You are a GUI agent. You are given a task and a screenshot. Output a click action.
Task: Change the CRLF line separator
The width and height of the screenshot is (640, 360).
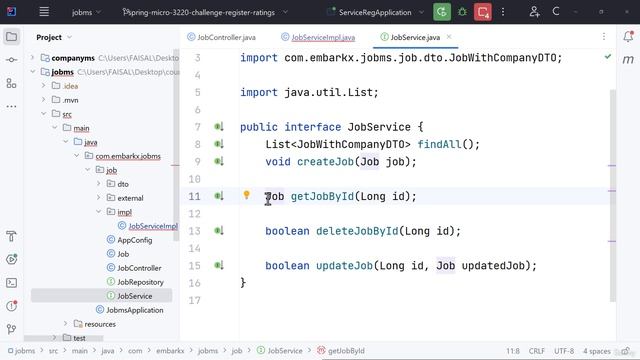point(537,351)
